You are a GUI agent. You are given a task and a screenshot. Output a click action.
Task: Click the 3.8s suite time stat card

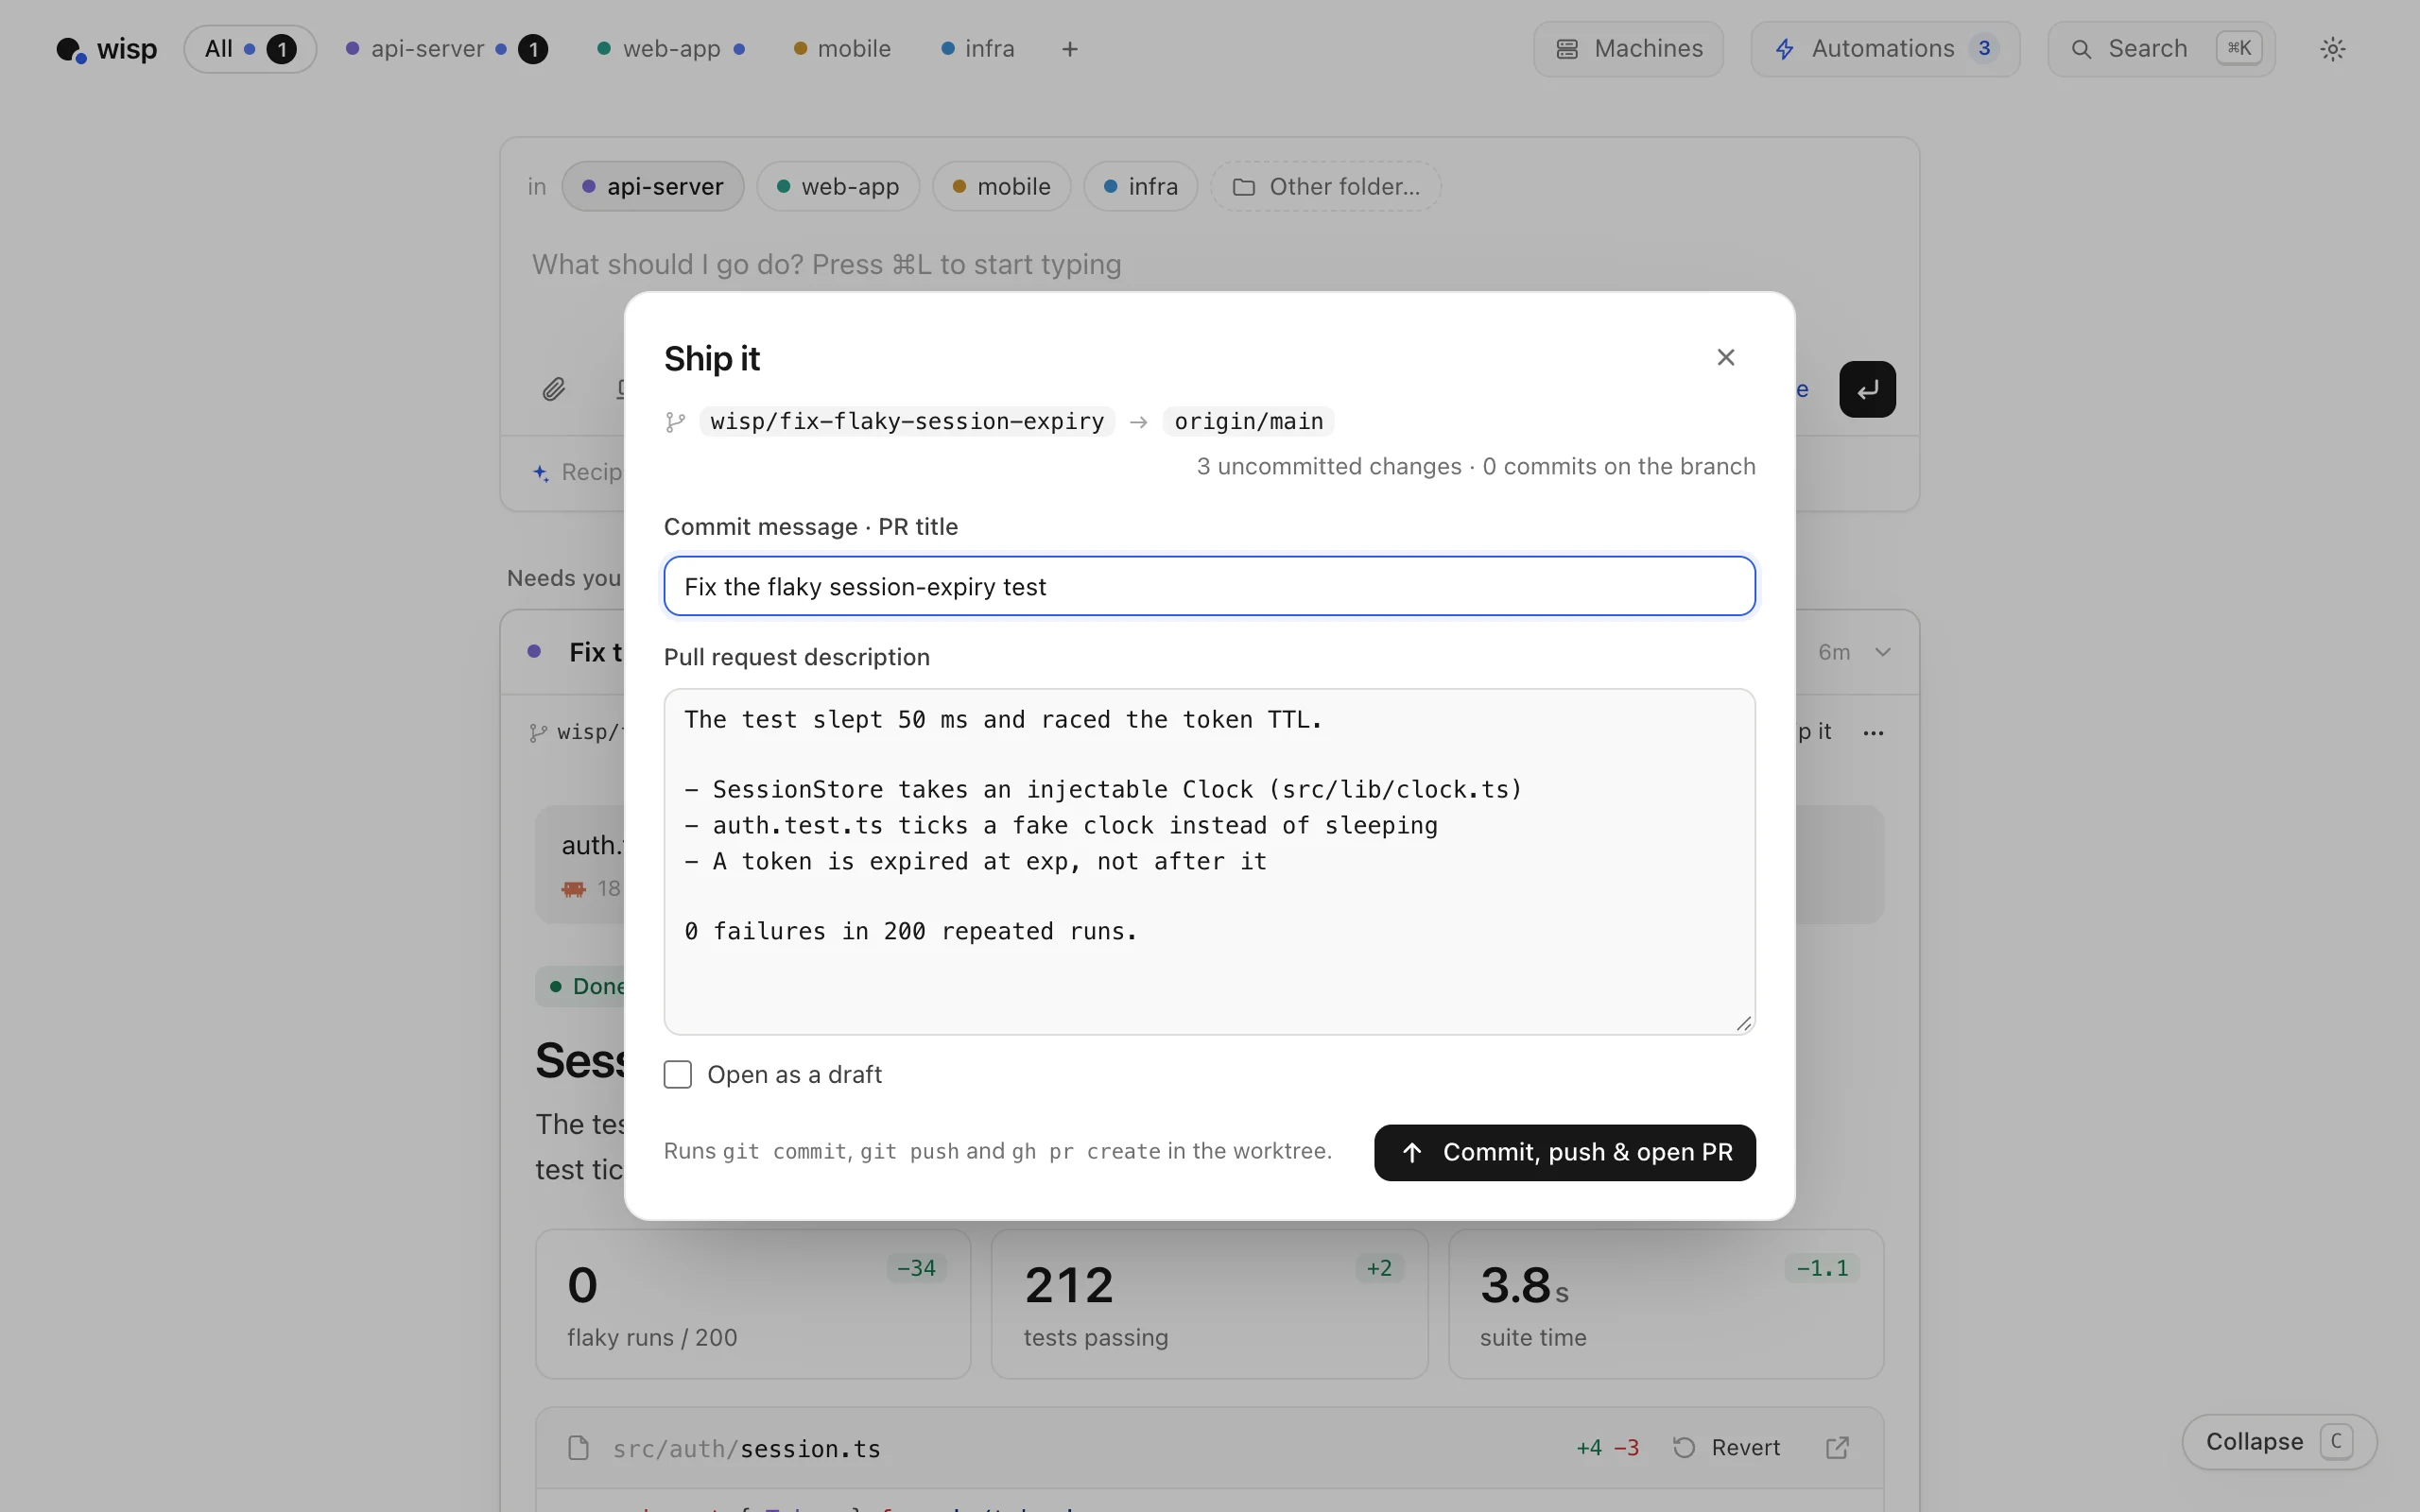pos(1666,1304)
